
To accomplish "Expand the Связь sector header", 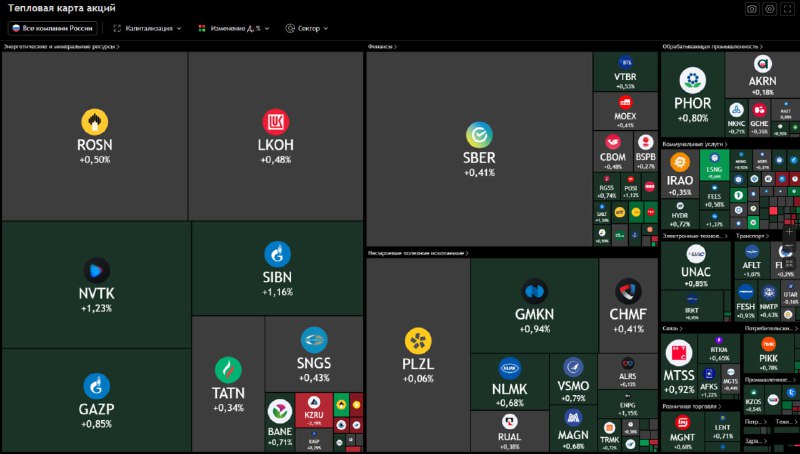I will pyautogui.click(x=672, y=329).
